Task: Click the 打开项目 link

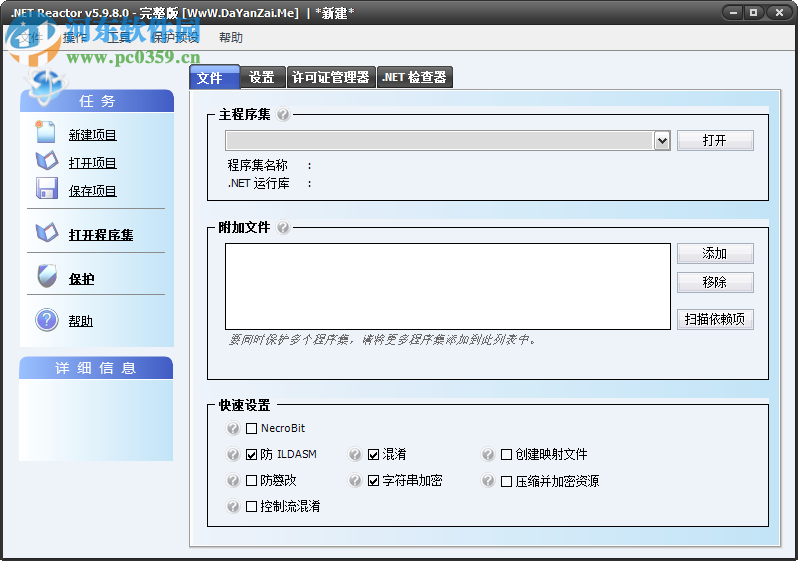Action: tap(93, 163)
